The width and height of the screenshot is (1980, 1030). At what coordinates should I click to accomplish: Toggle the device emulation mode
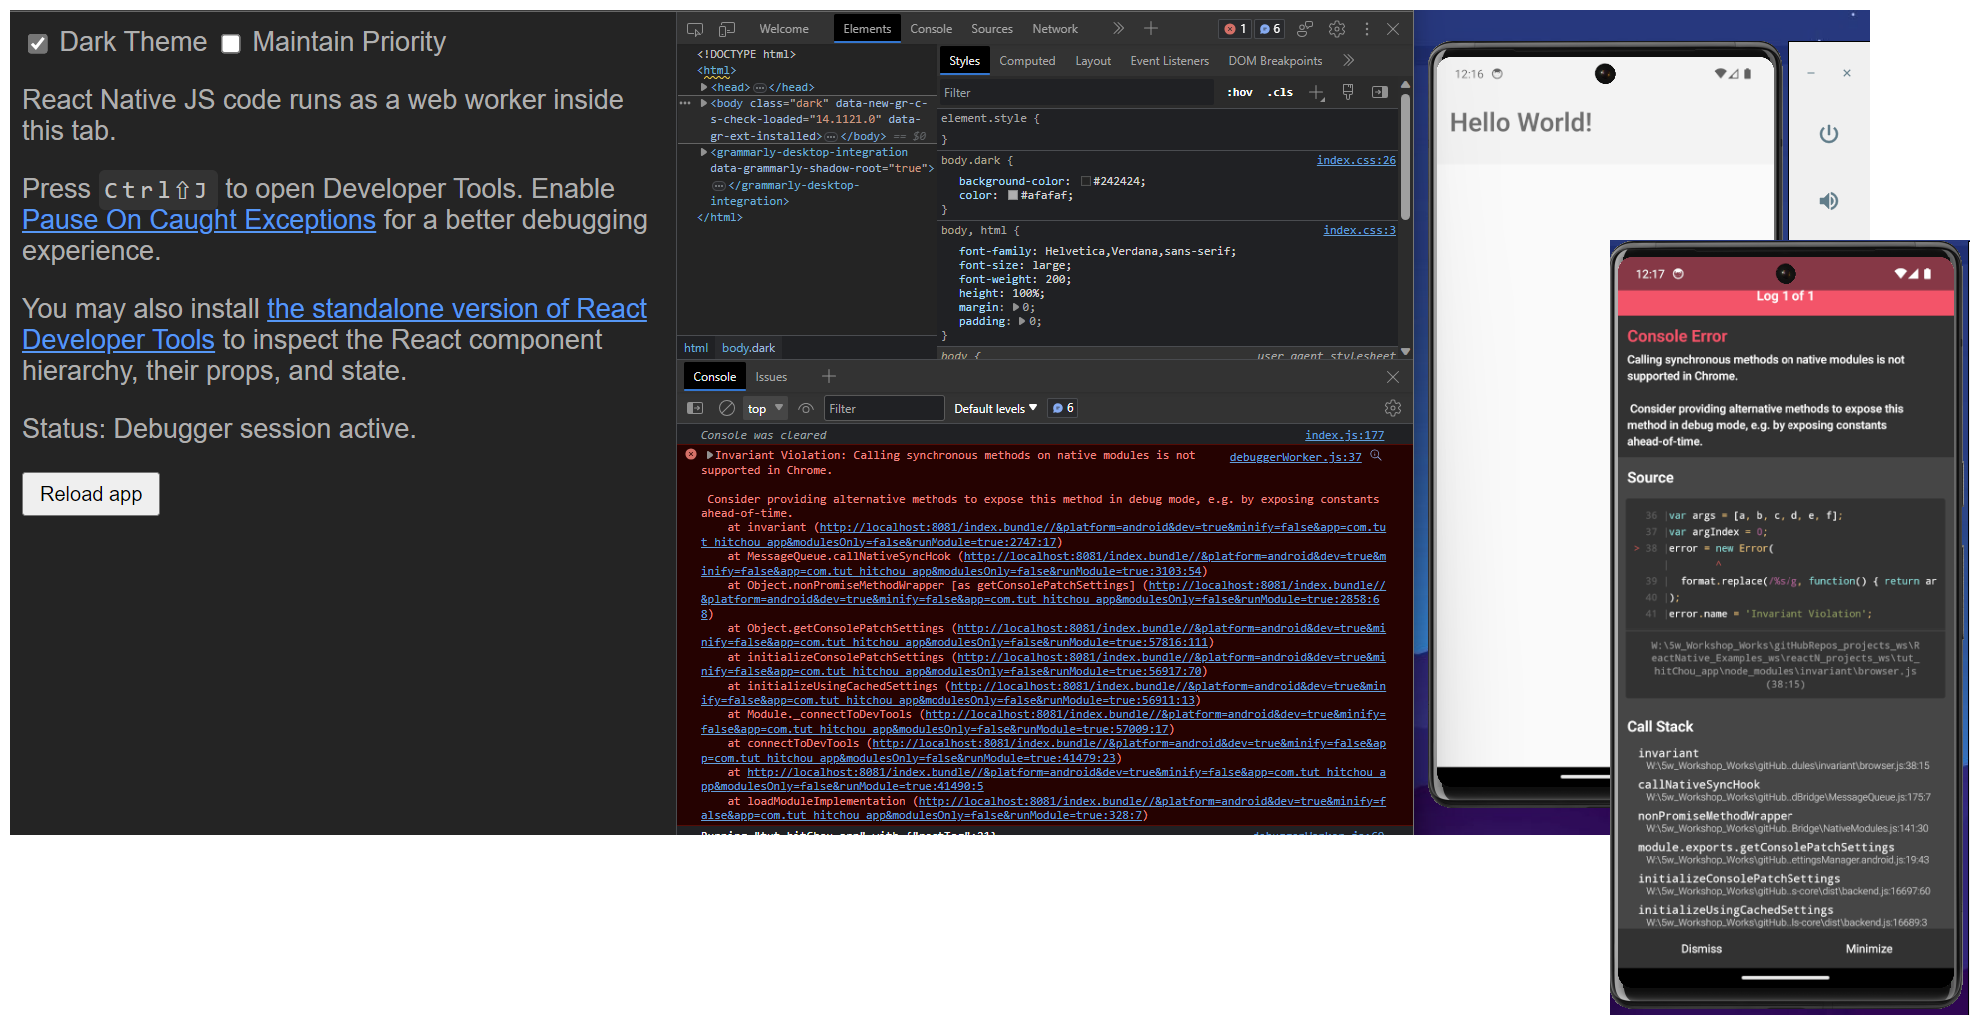727,28
